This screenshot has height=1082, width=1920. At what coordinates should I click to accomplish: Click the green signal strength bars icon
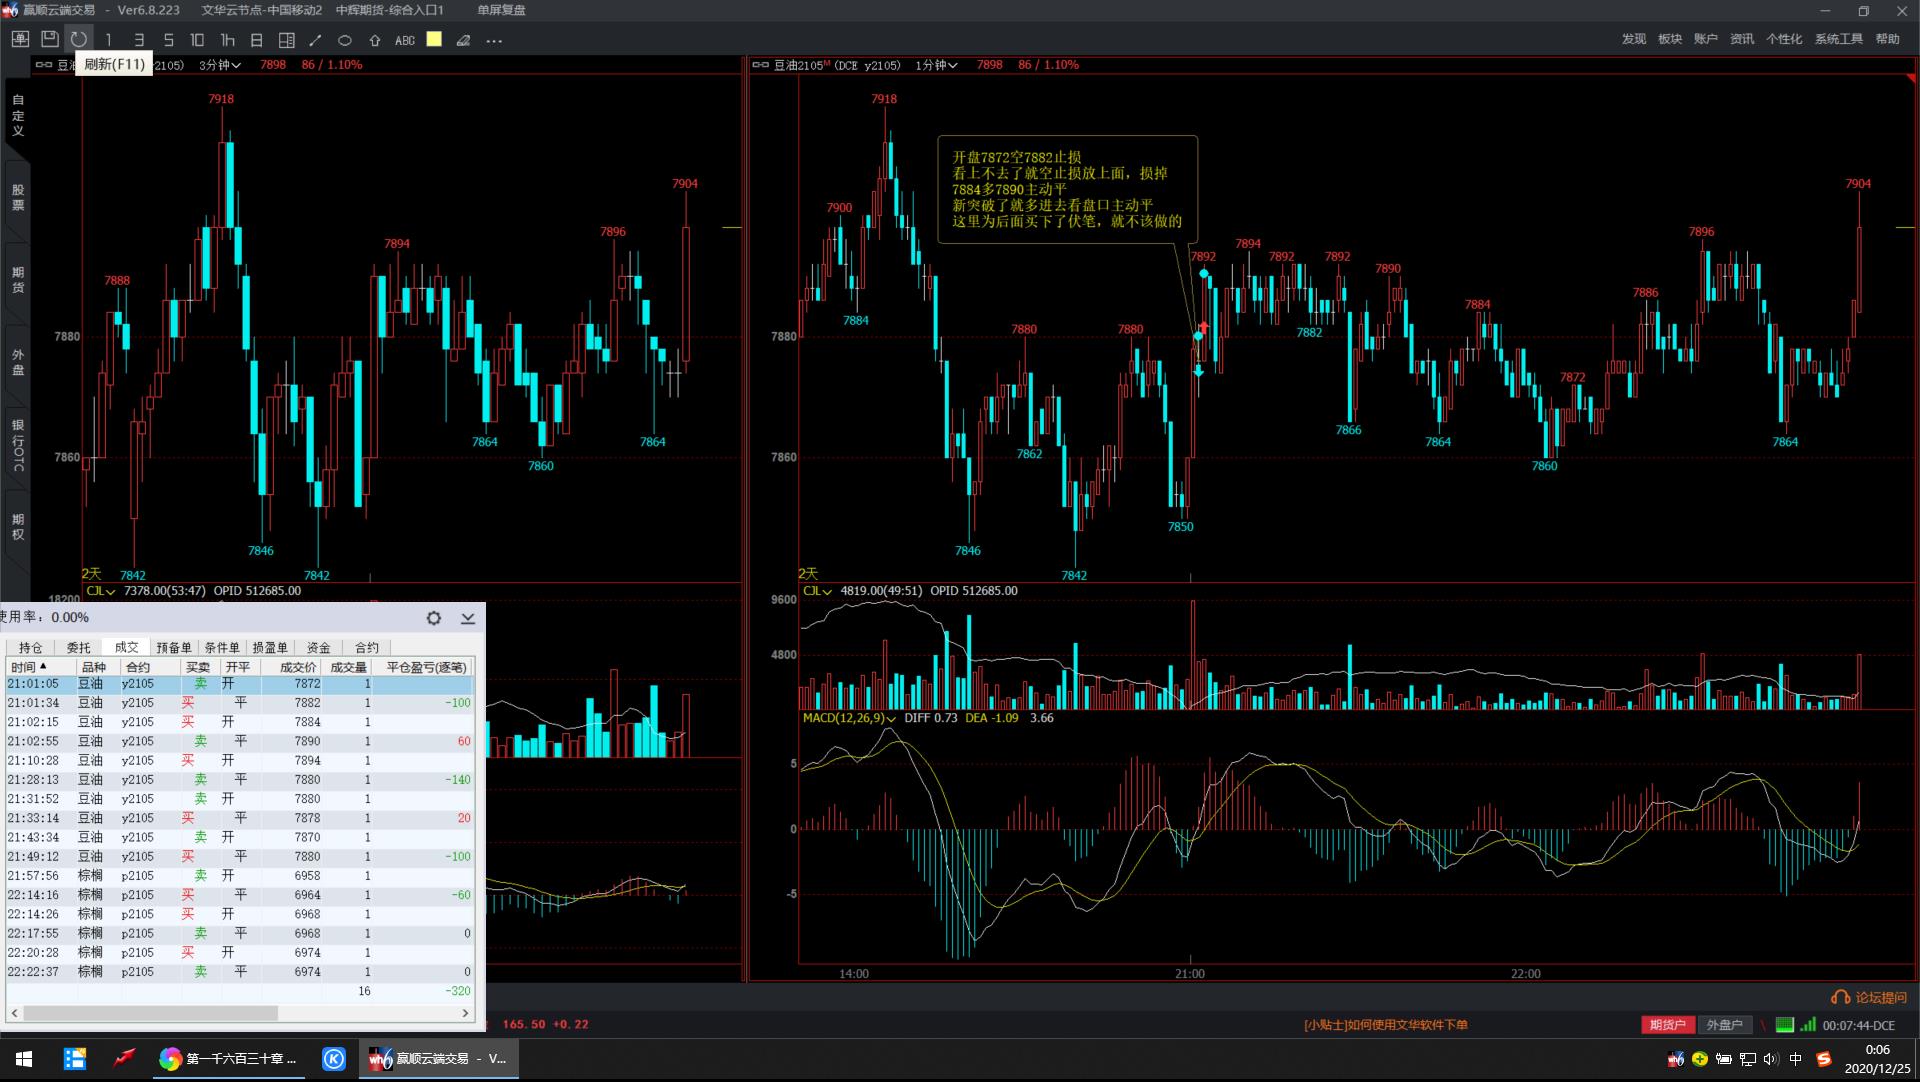click(1808, 1025)
